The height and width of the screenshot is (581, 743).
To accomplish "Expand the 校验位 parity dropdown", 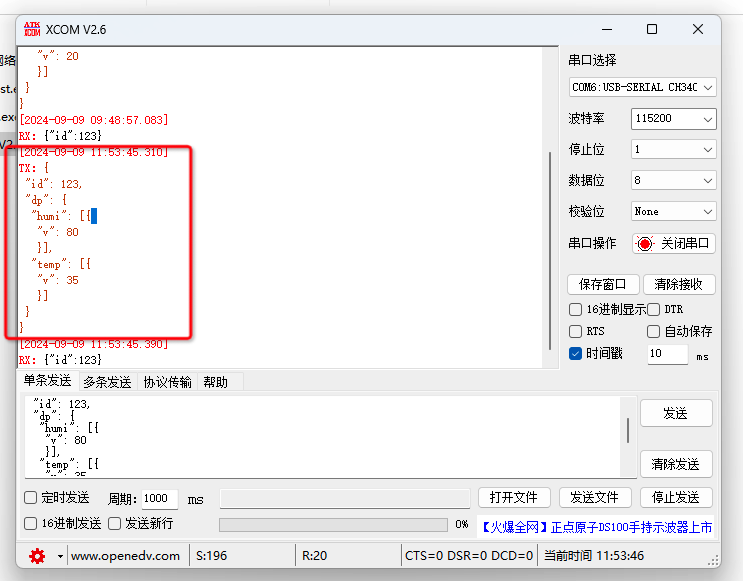I will (673, 211).
